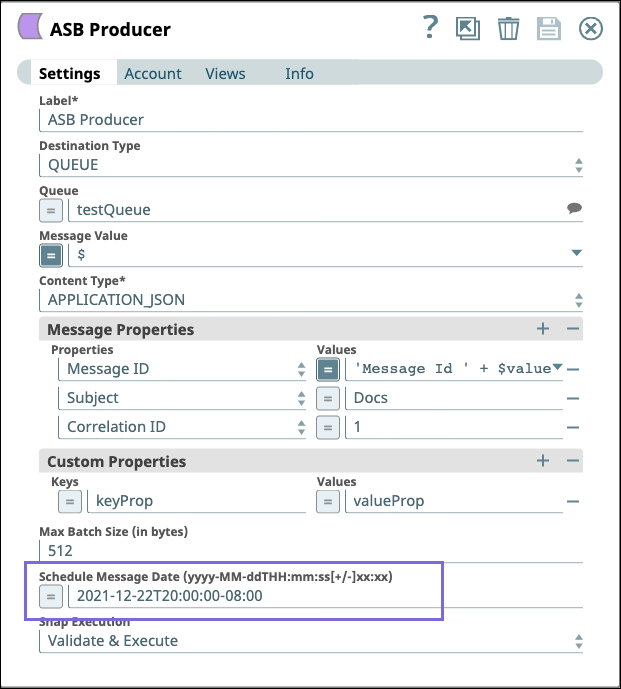Delete the snap with trash icon

click(508, 29)
